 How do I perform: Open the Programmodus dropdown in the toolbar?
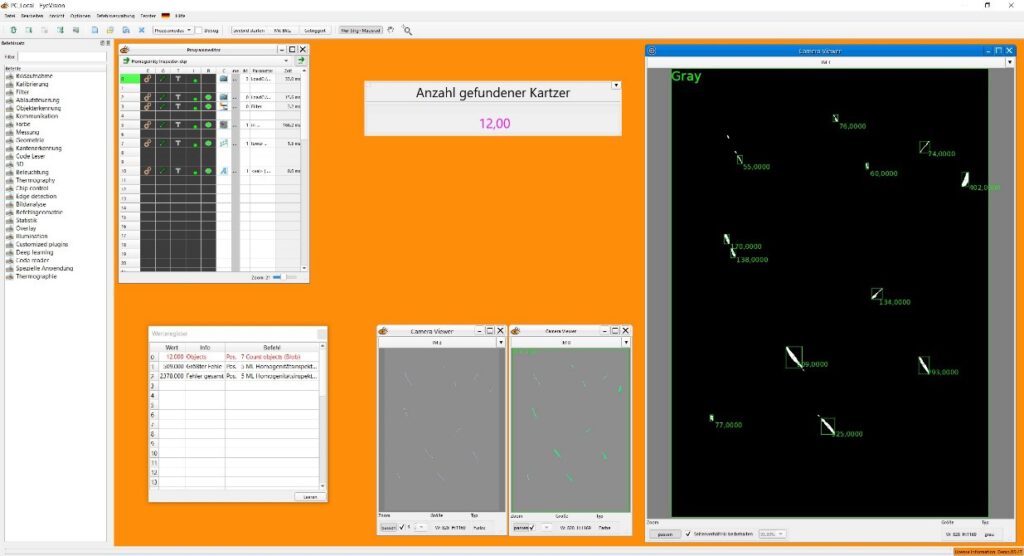coord(172,30)
